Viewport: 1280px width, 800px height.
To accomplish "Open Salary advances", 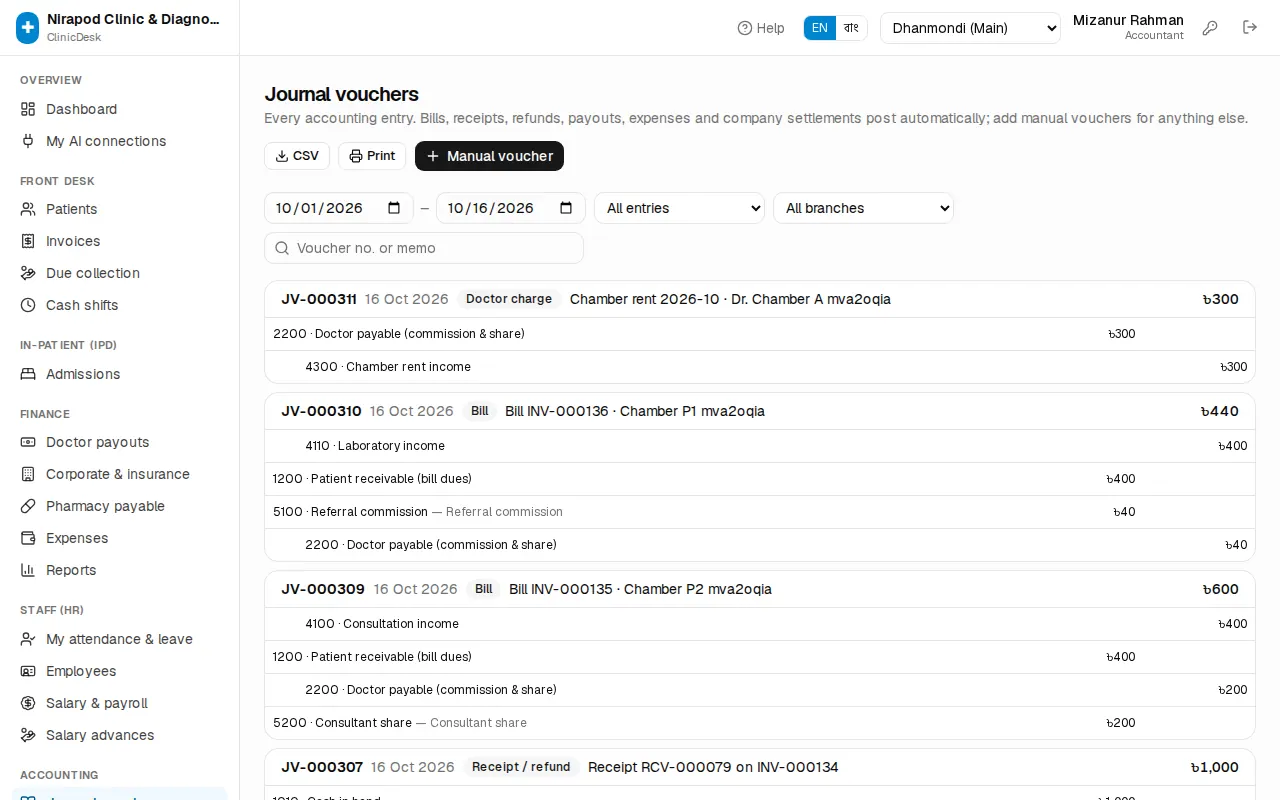I will (120, 735).
